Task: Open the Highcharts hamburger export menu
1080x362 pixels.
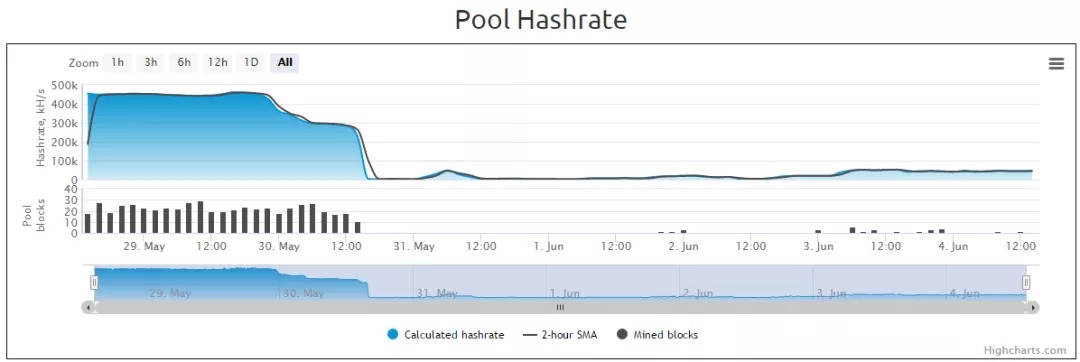Action: coord(1056,63)
